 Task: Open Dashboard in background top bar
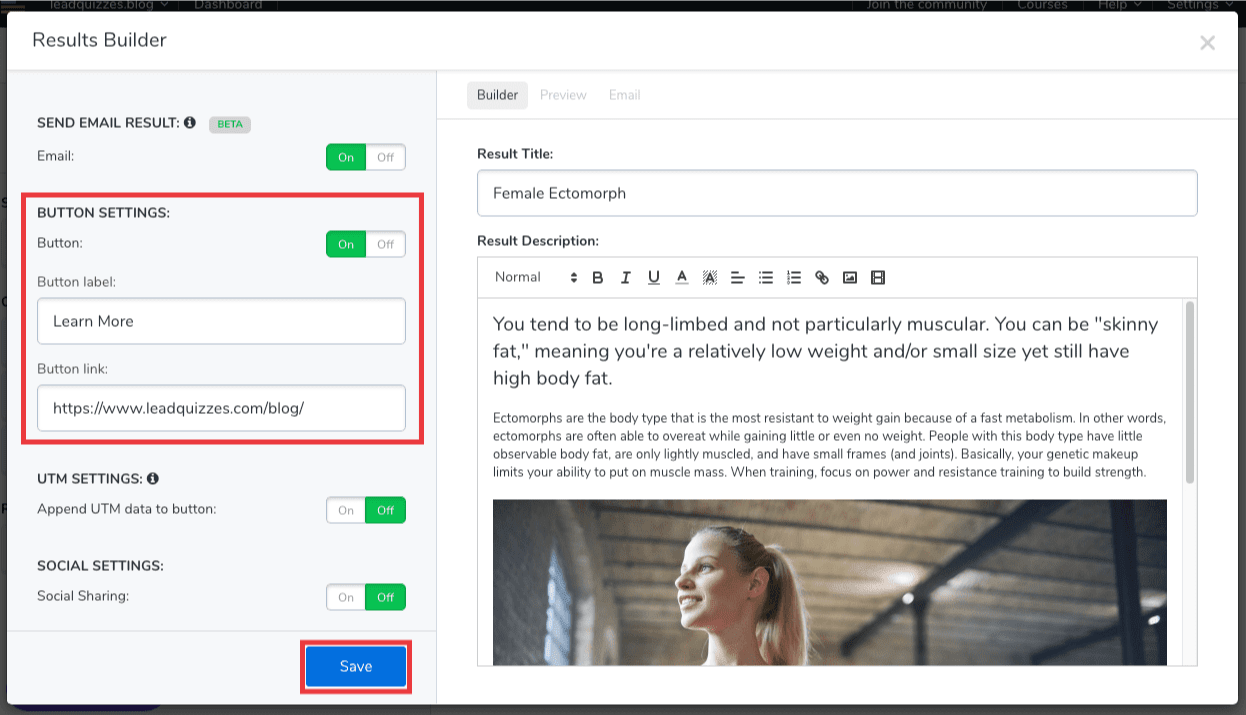click(228, 5)
